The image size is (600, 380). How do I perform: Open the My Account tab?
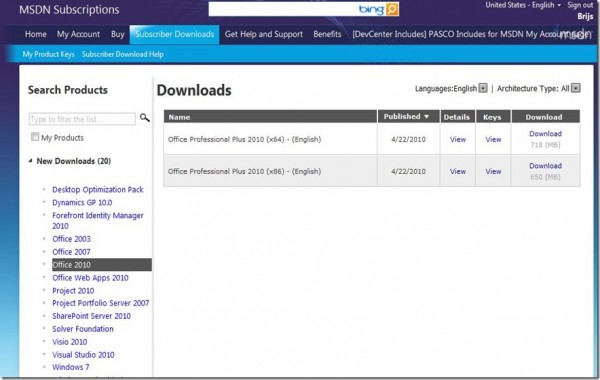pyautogui.click(x=78, y=34)
